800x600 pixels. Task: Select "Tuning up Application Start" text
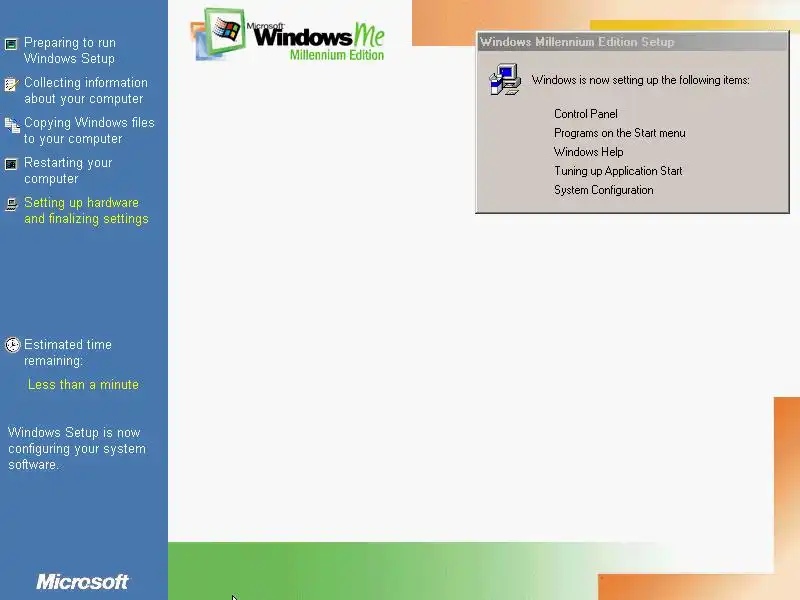coord(618,171)
